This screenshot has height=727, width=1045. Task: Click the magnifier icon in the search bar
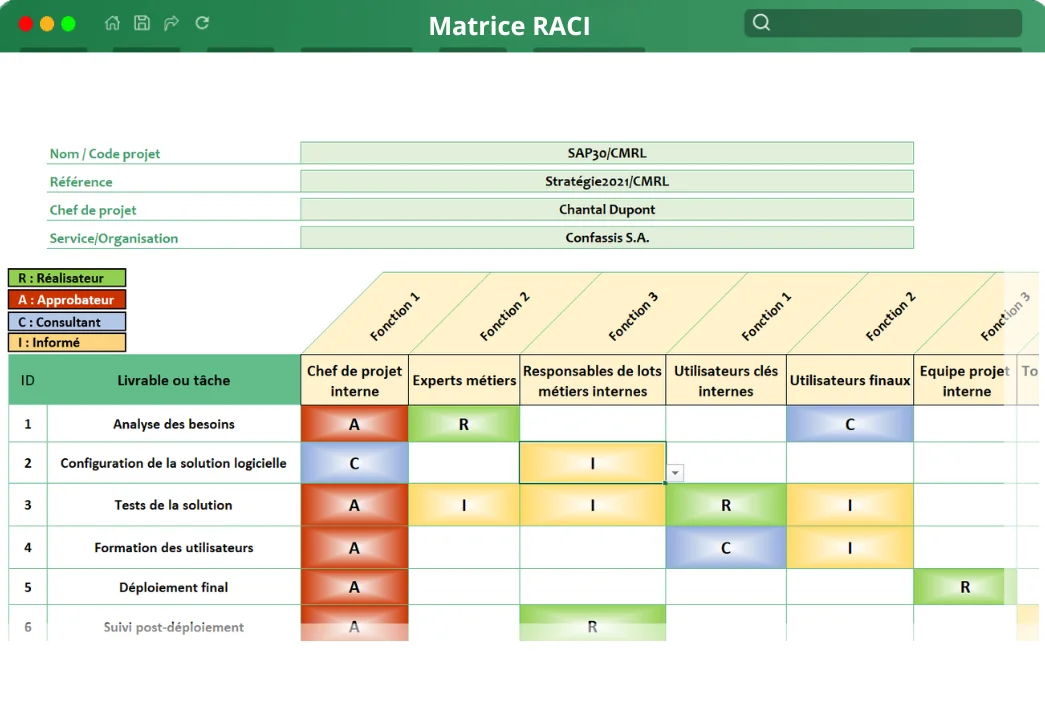(761, 21)
